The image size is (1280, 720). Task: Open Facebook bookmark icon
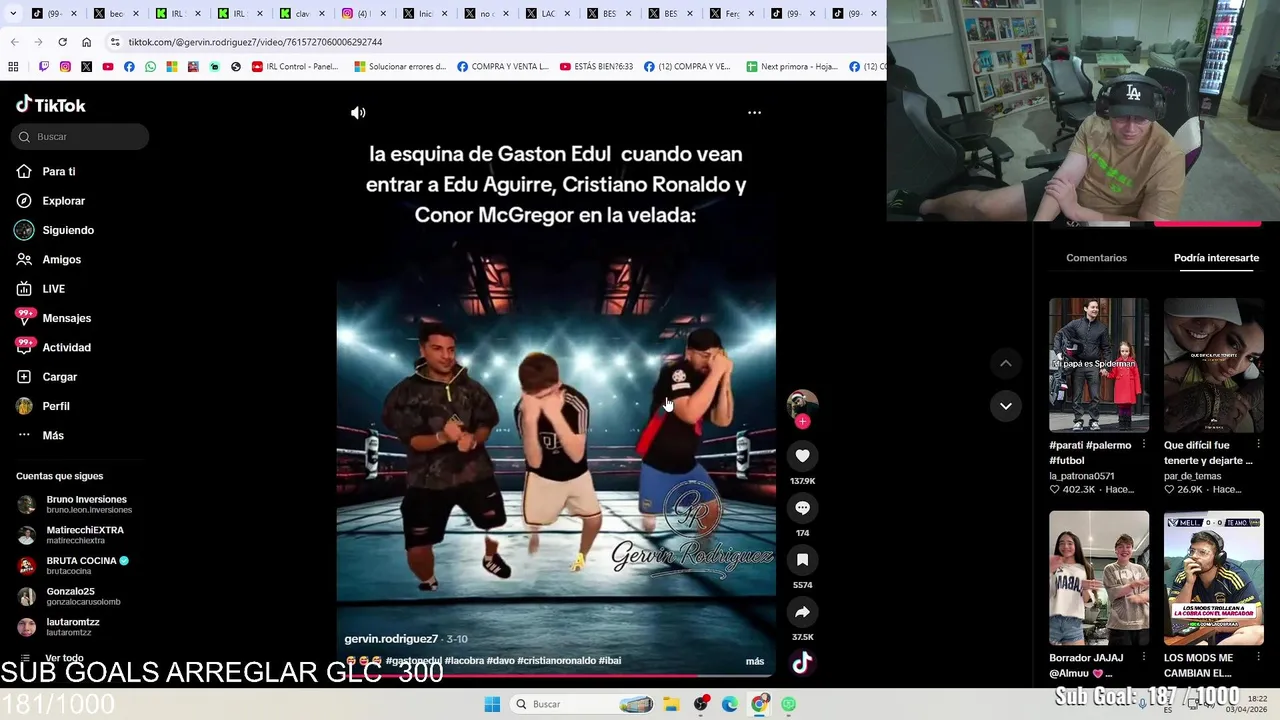click(129, 67)
